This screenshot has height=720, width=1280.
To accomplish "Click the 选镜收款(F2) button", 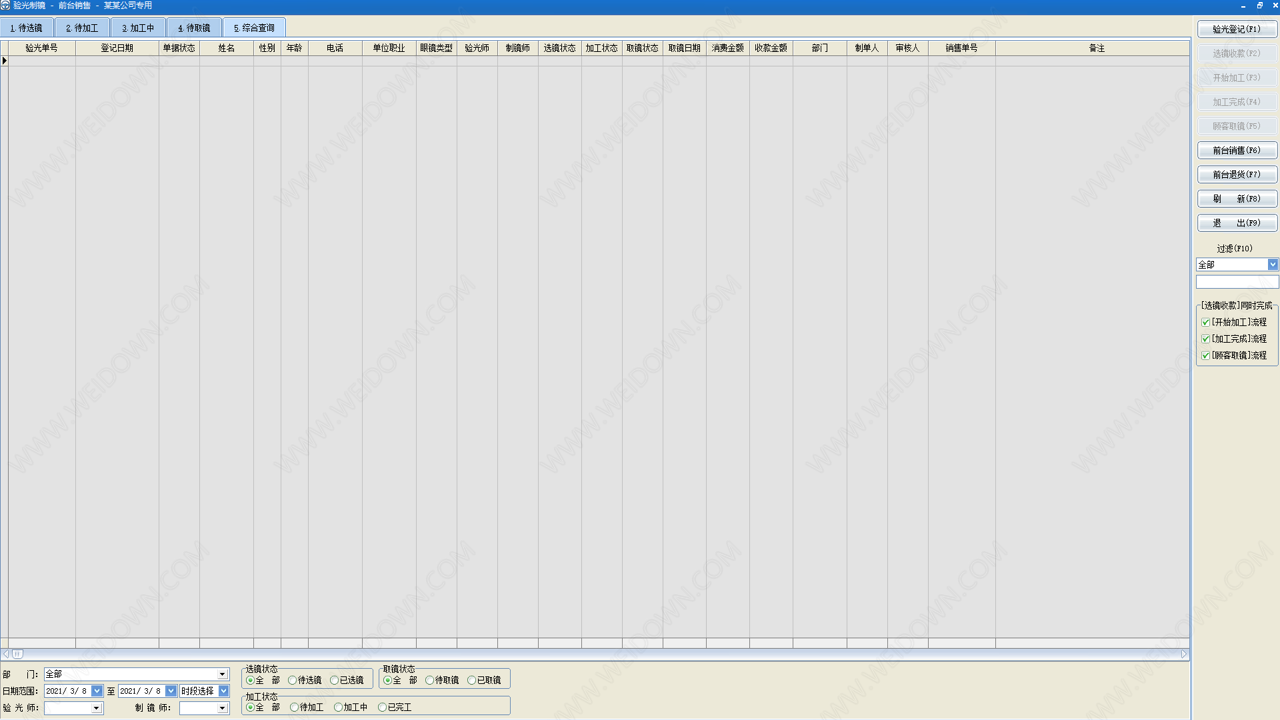I will click(x=1237, y=54).
